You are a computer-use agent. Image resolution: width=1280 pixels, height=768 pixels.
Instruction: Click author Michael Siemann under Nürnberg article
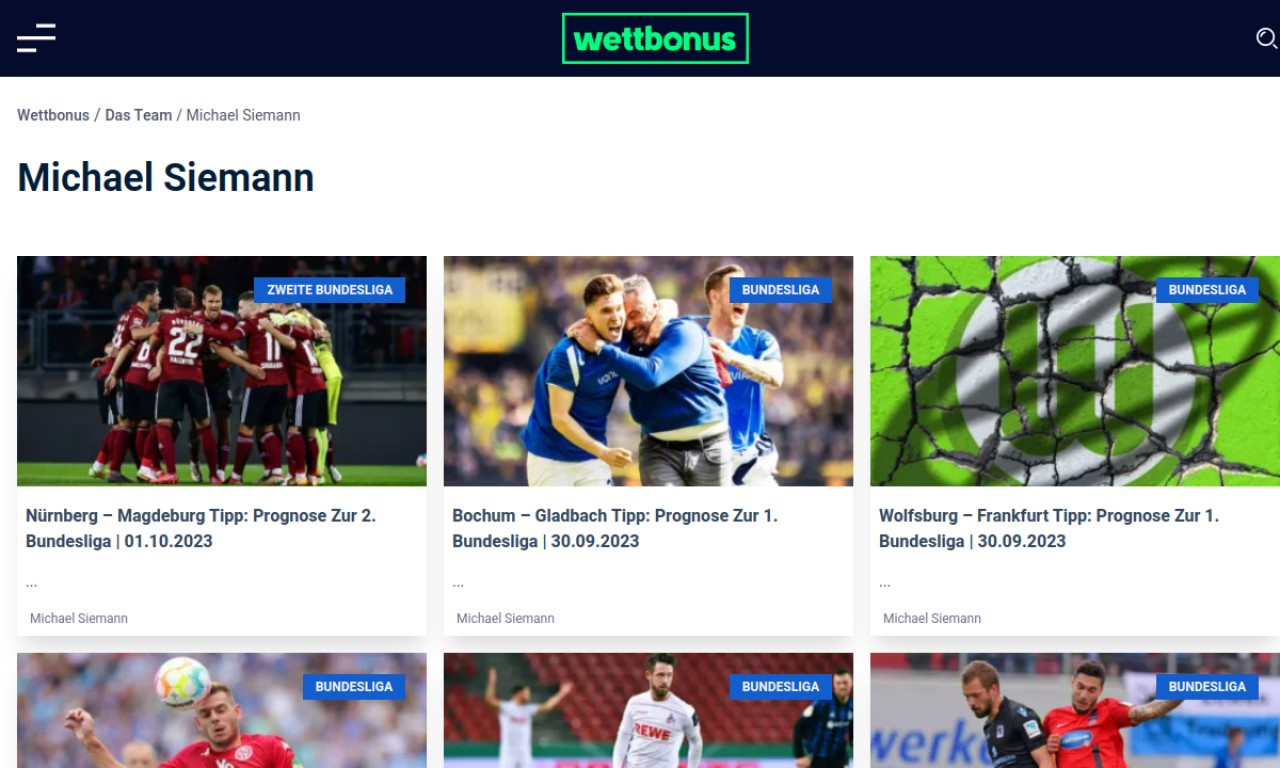(x=79, y=618)
